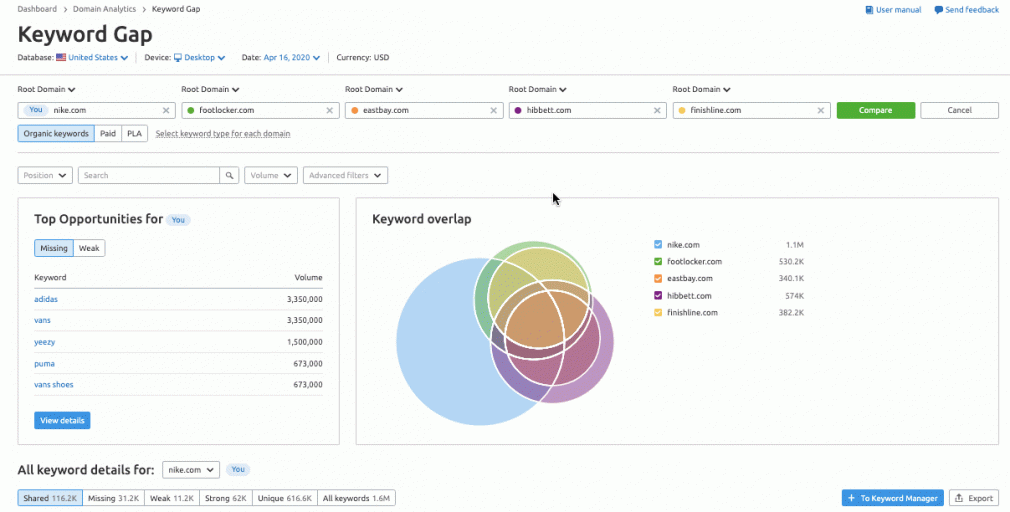Go to Domain Analytics breadcrumb

[104, 10]
